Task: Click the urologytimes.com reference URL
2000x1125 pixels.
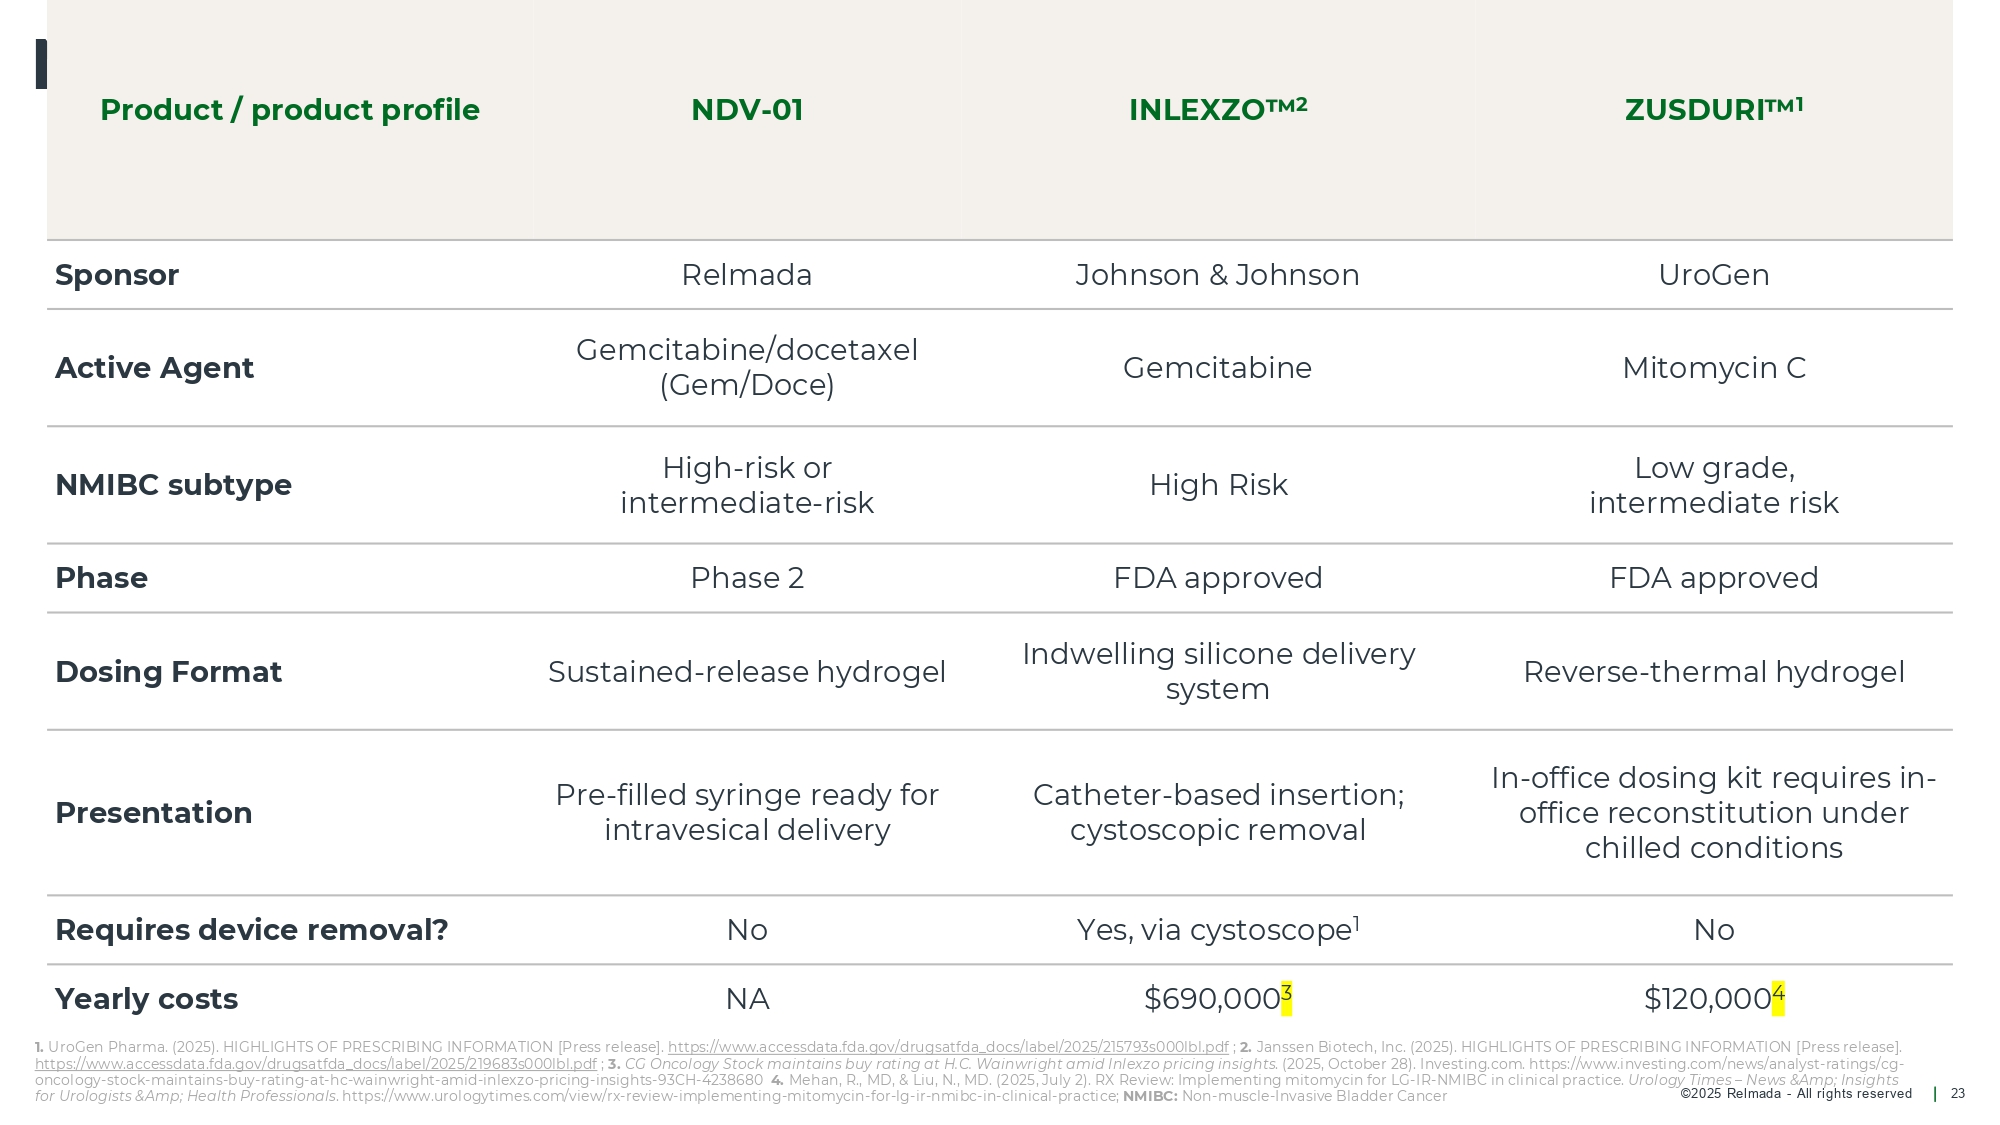Action: 730,1096
